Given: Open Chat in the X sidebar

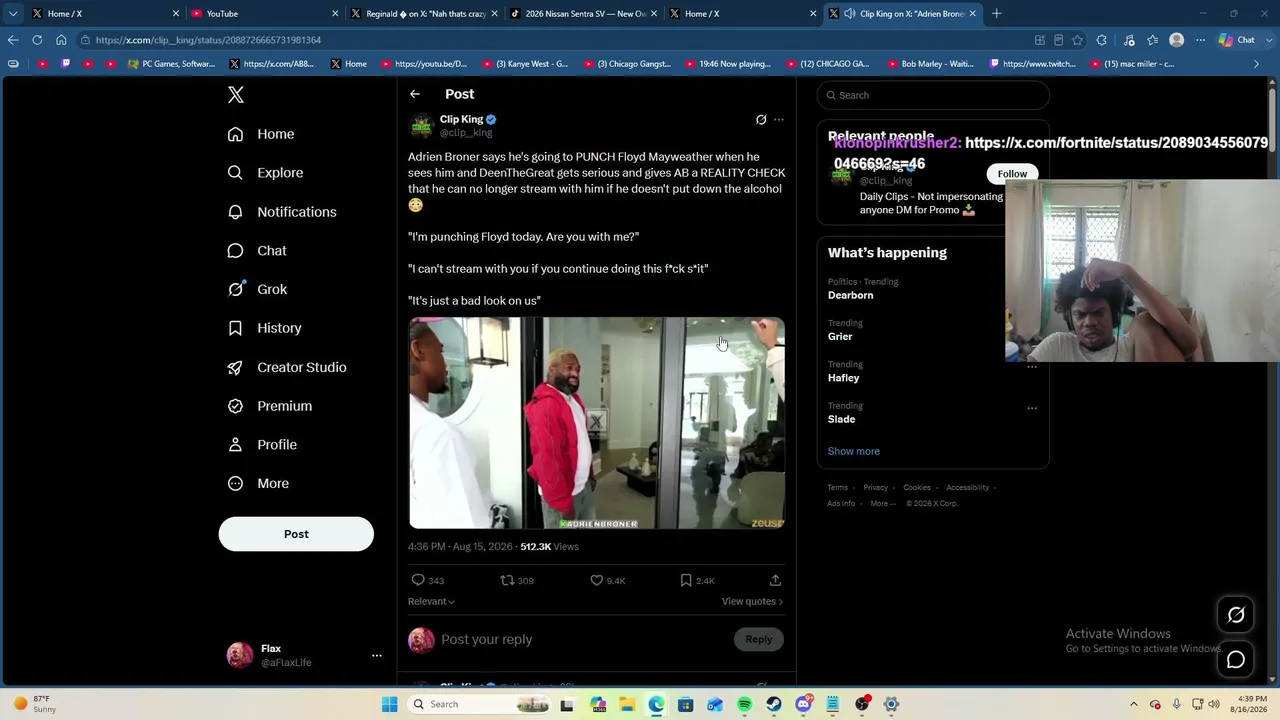Looking at the screenshot, I should (257, 251).
